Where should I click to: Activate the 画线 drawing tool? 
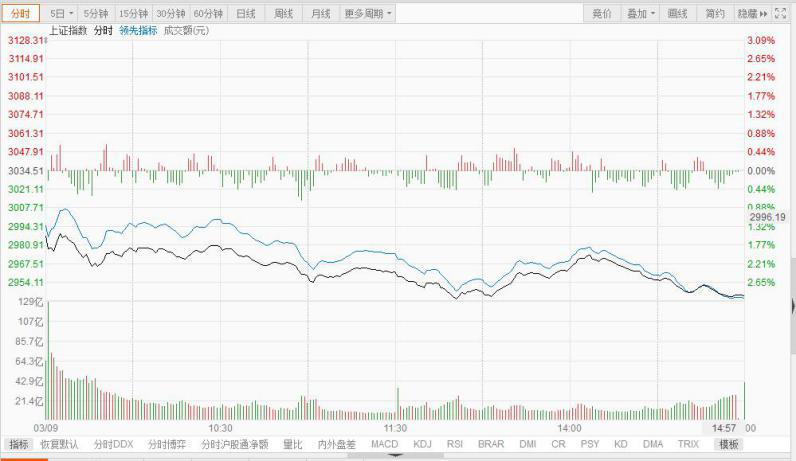coord(677,14)
